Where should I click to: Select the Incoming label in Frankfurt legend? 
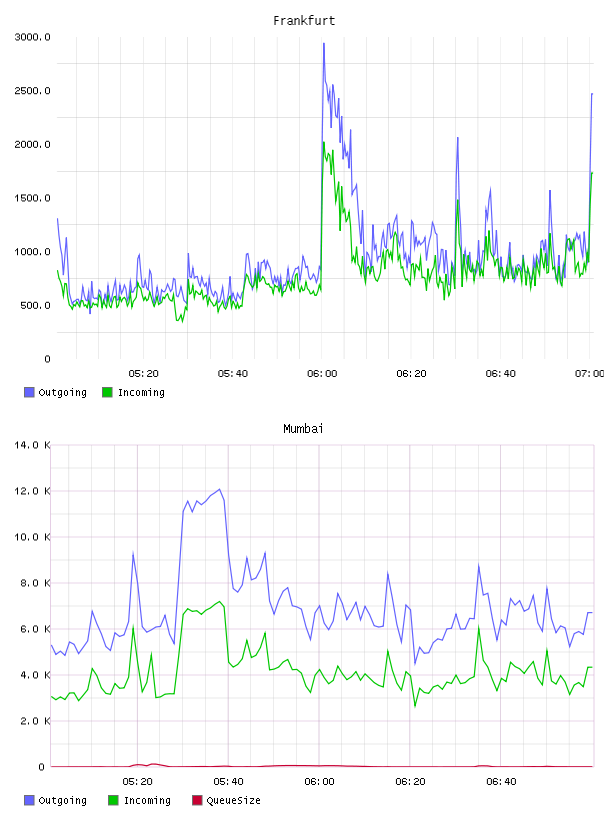coord(141,392)
